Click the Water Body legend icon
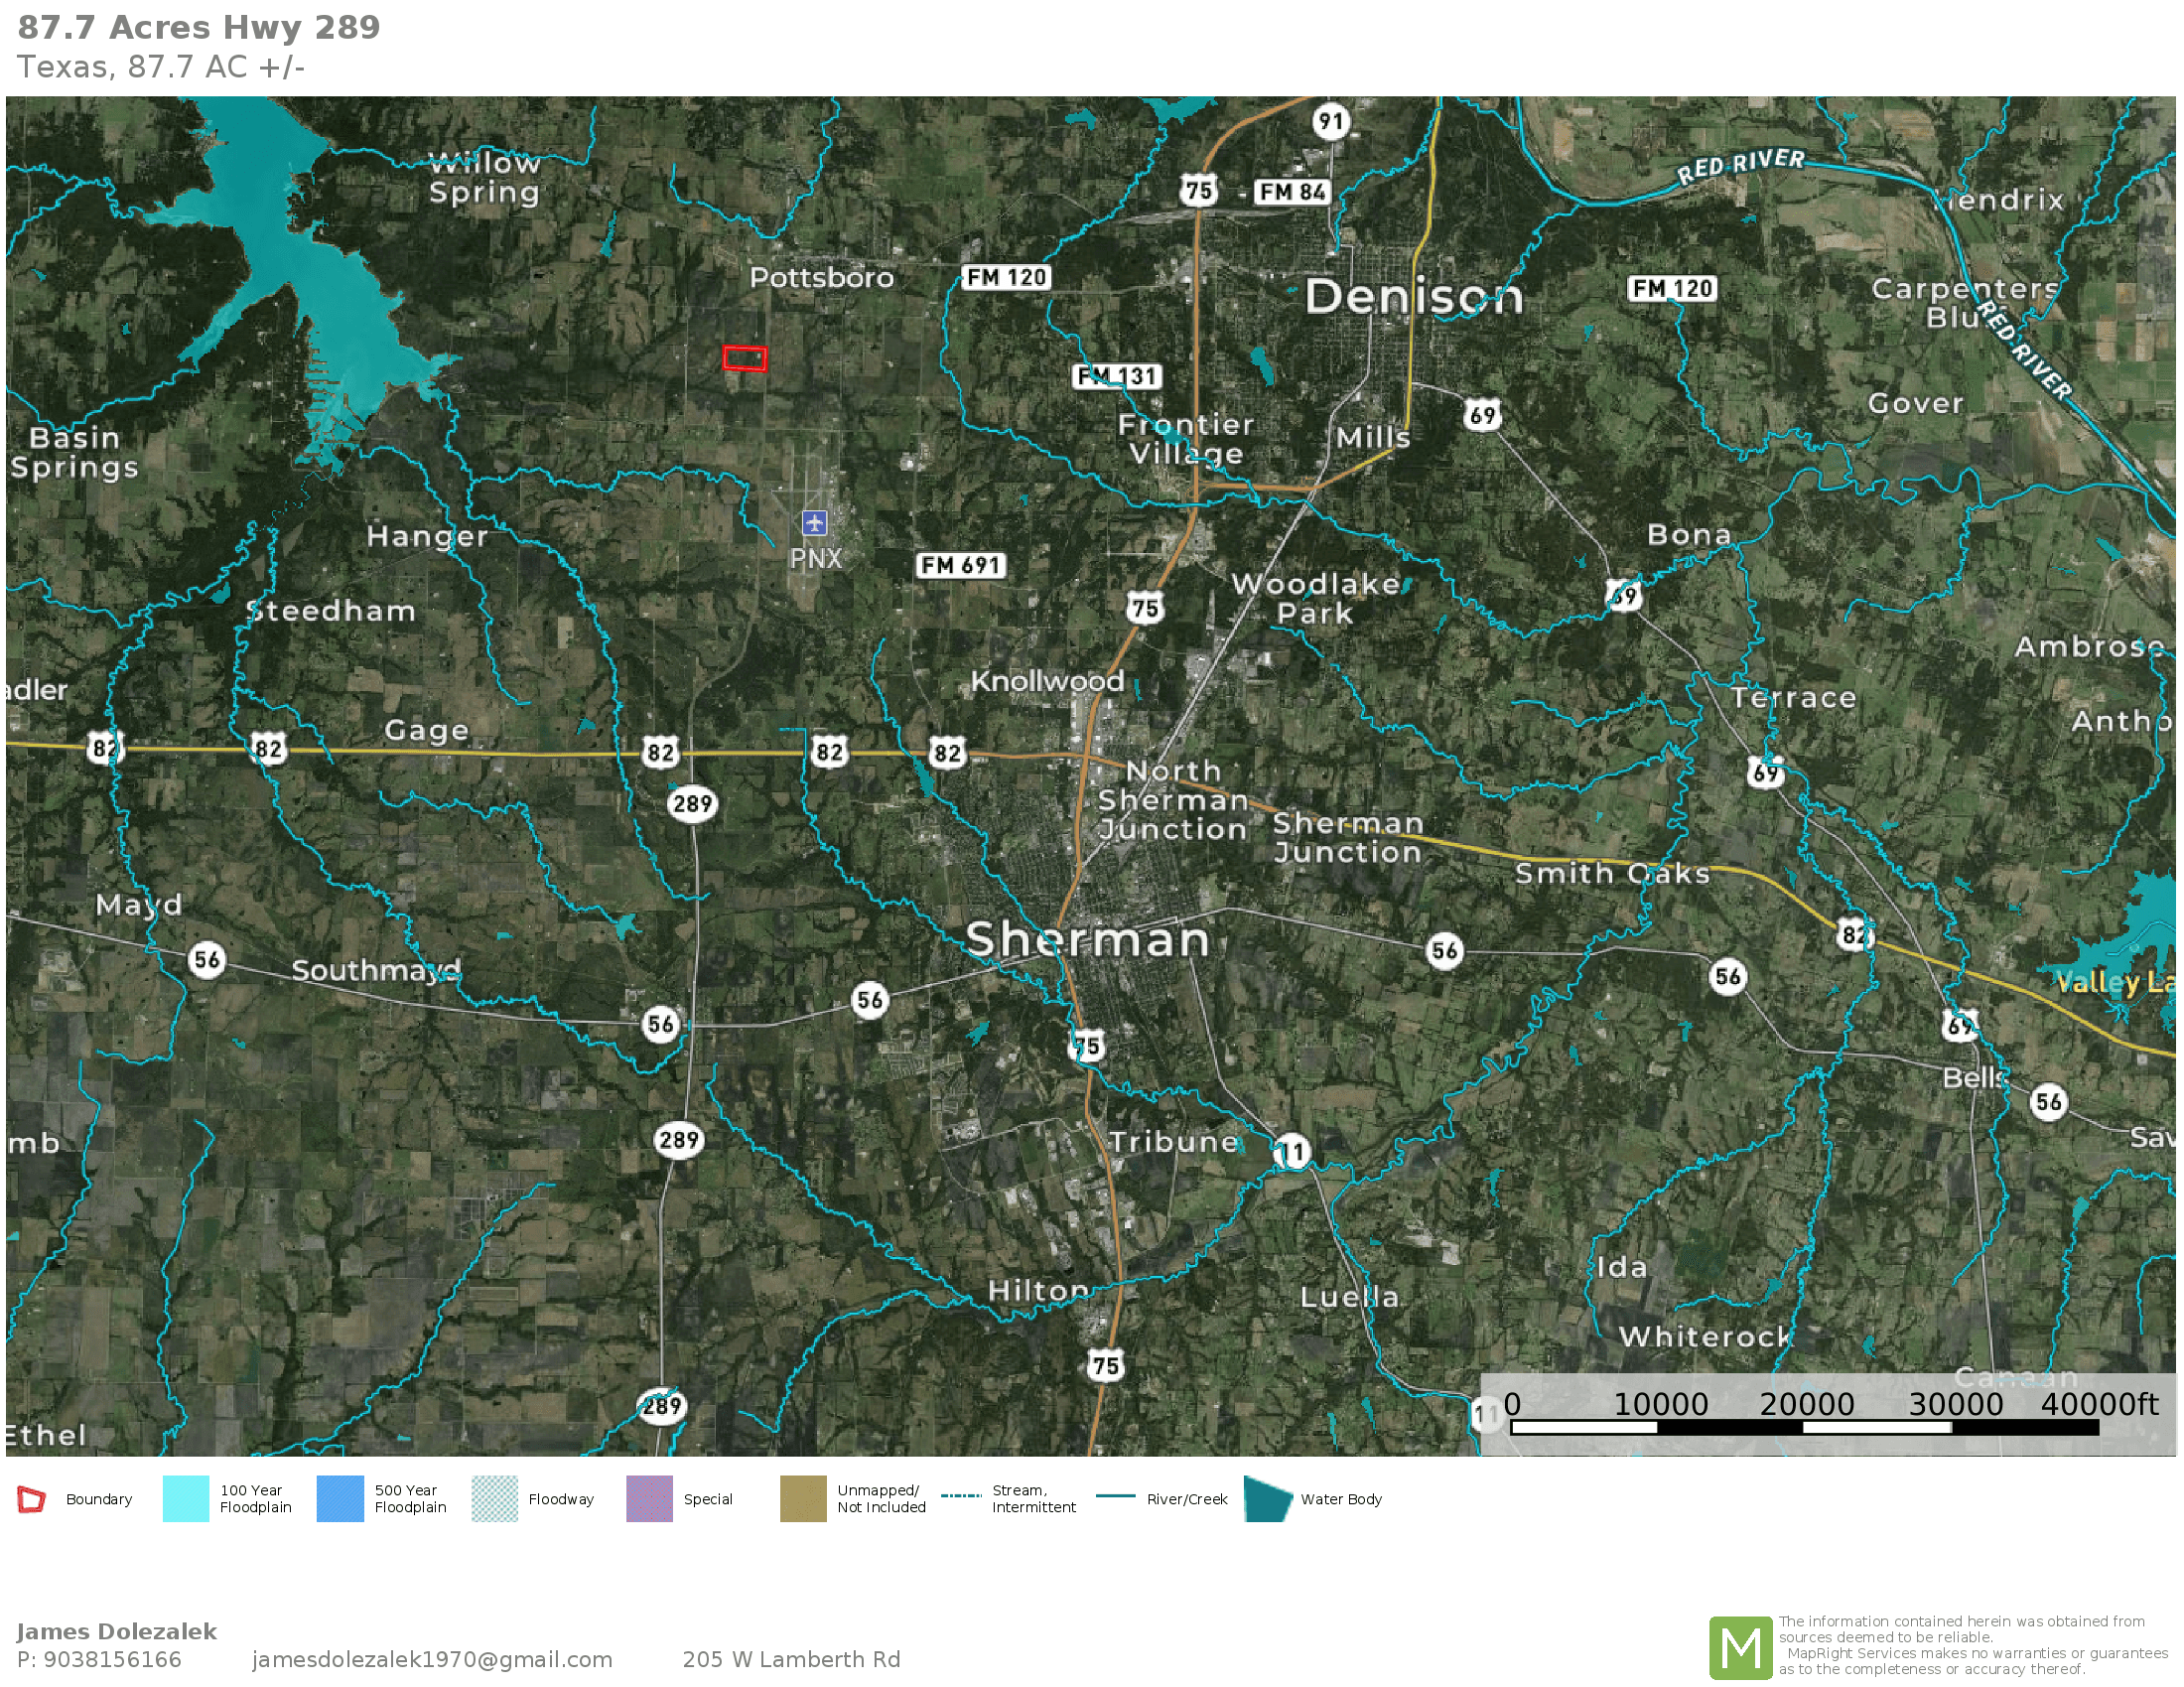This screenshot has width=2184, height=1687. (1269, 1499)
